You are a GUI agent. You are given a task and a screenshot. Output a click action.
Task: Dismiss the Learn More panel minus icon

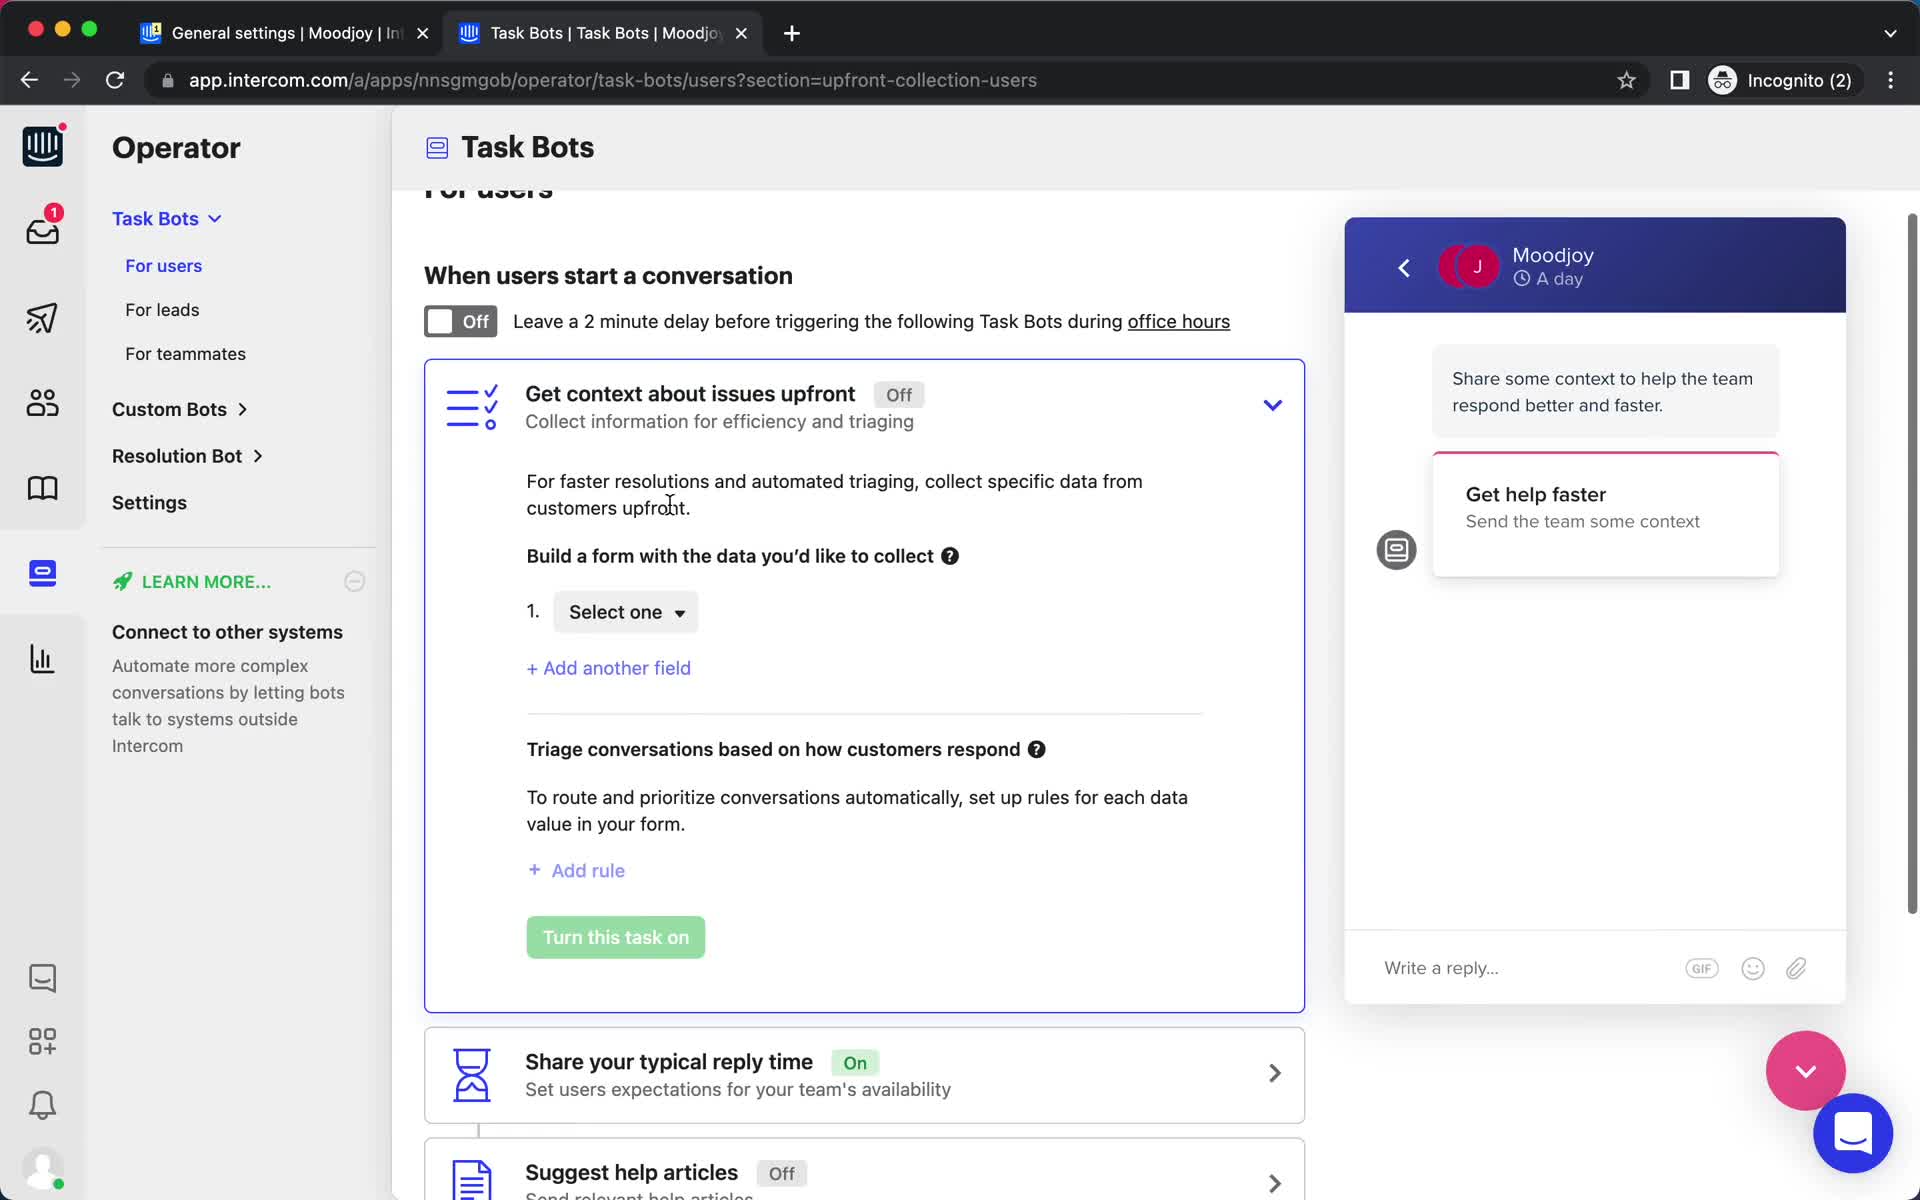click(x=355, y=581)
